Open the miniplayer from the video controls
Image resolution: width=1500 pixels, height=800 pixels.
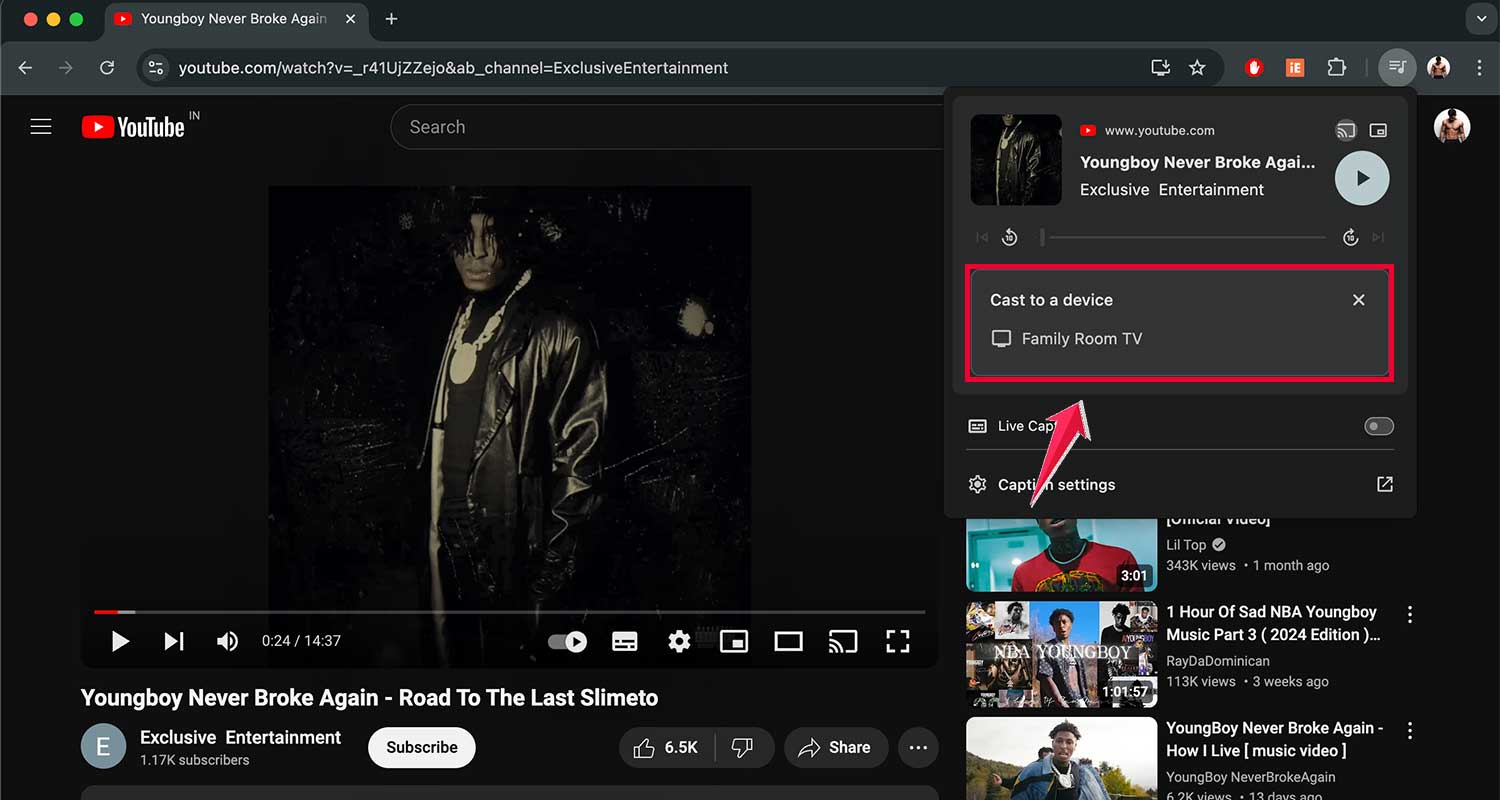pyautogui.click(x=734, y=641)
